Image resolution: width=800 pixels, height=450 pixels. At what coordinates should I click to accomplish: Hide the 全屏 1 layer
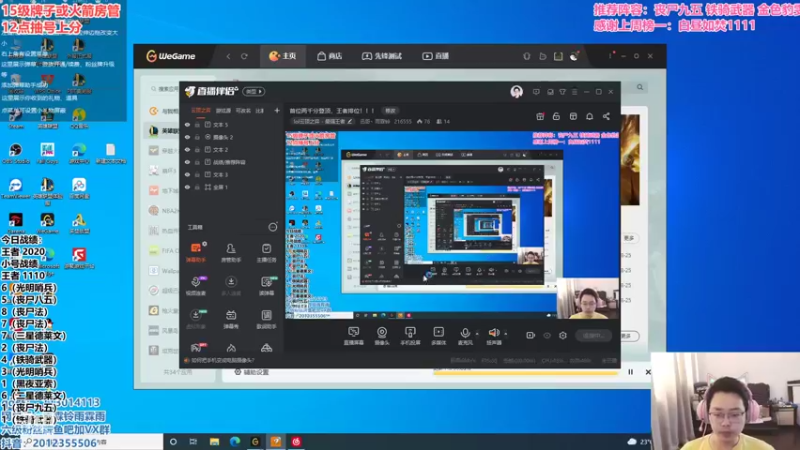click(187, 187)
